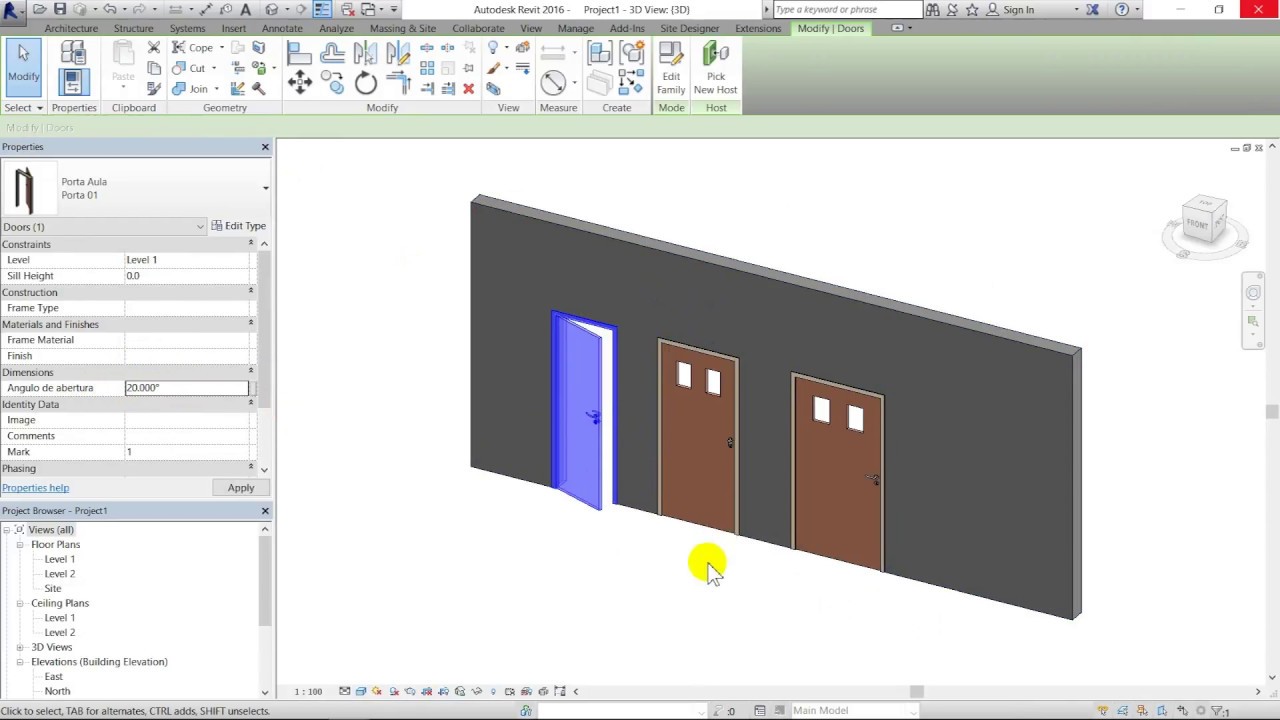Viewport: 1280px width, 720px height.
Task: Click the red Delete icon
Action: tap(468, 88)
